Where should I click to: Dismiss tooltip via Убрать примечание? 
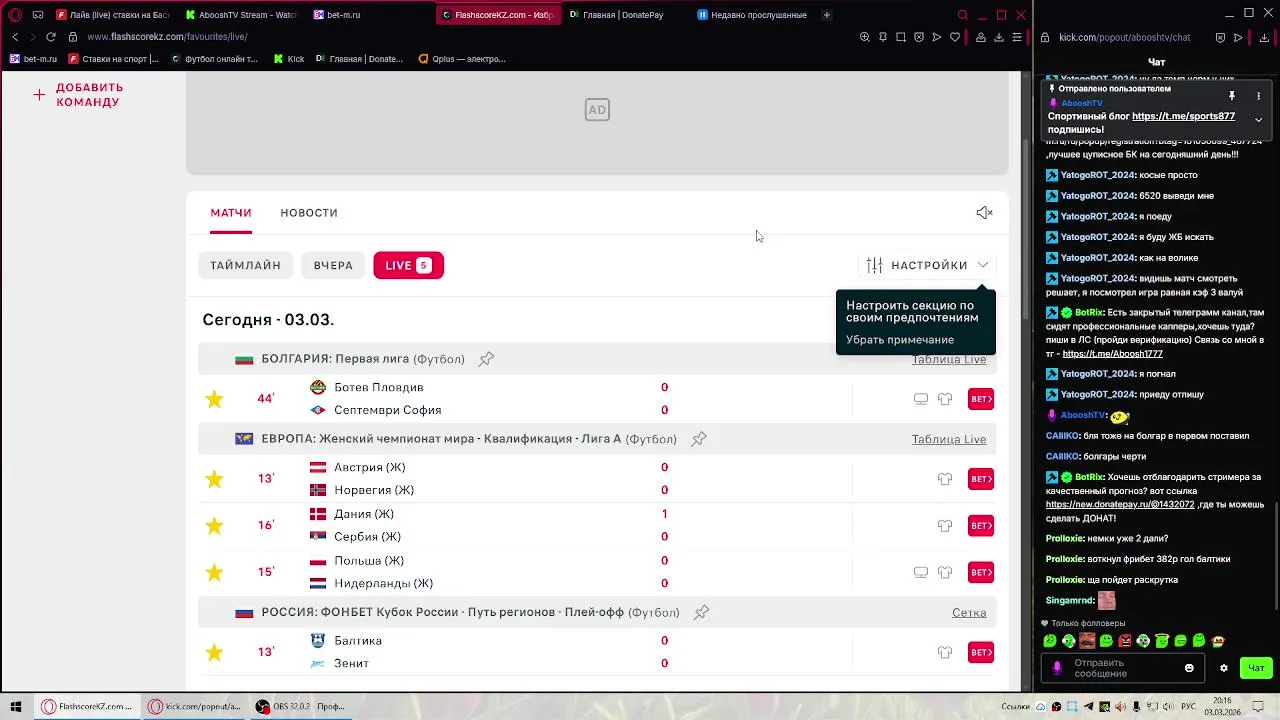(x=900, y=340)
